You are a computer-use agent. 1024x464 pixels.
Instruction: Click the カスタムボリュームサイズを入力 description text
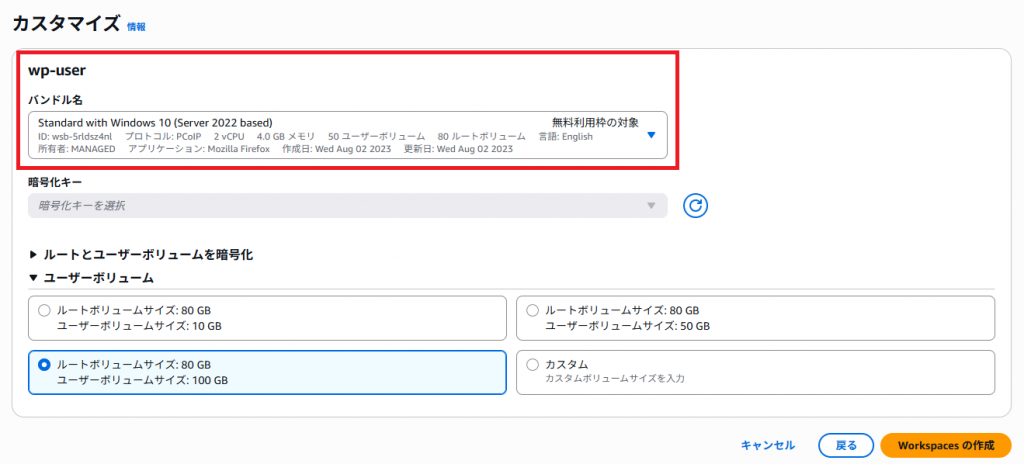[614, 379]
